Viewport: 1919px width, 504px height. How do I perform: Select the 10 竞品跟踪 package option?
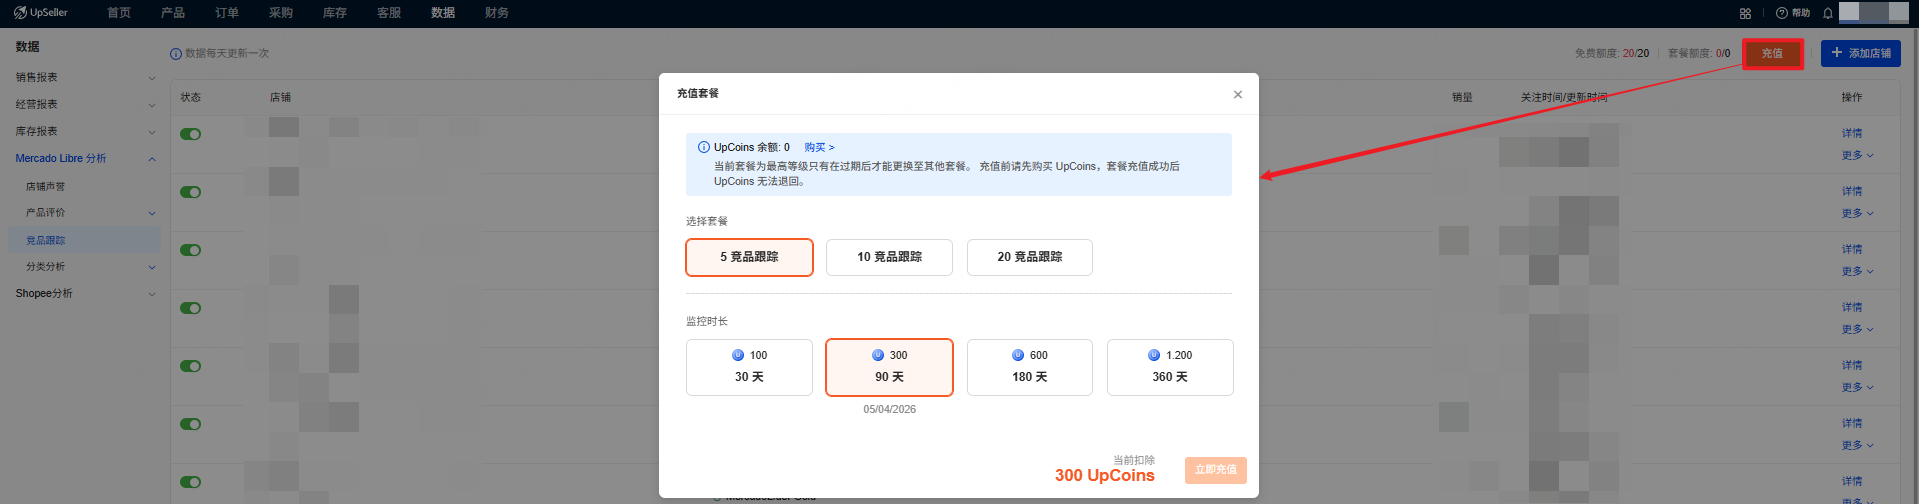[889, 257]
